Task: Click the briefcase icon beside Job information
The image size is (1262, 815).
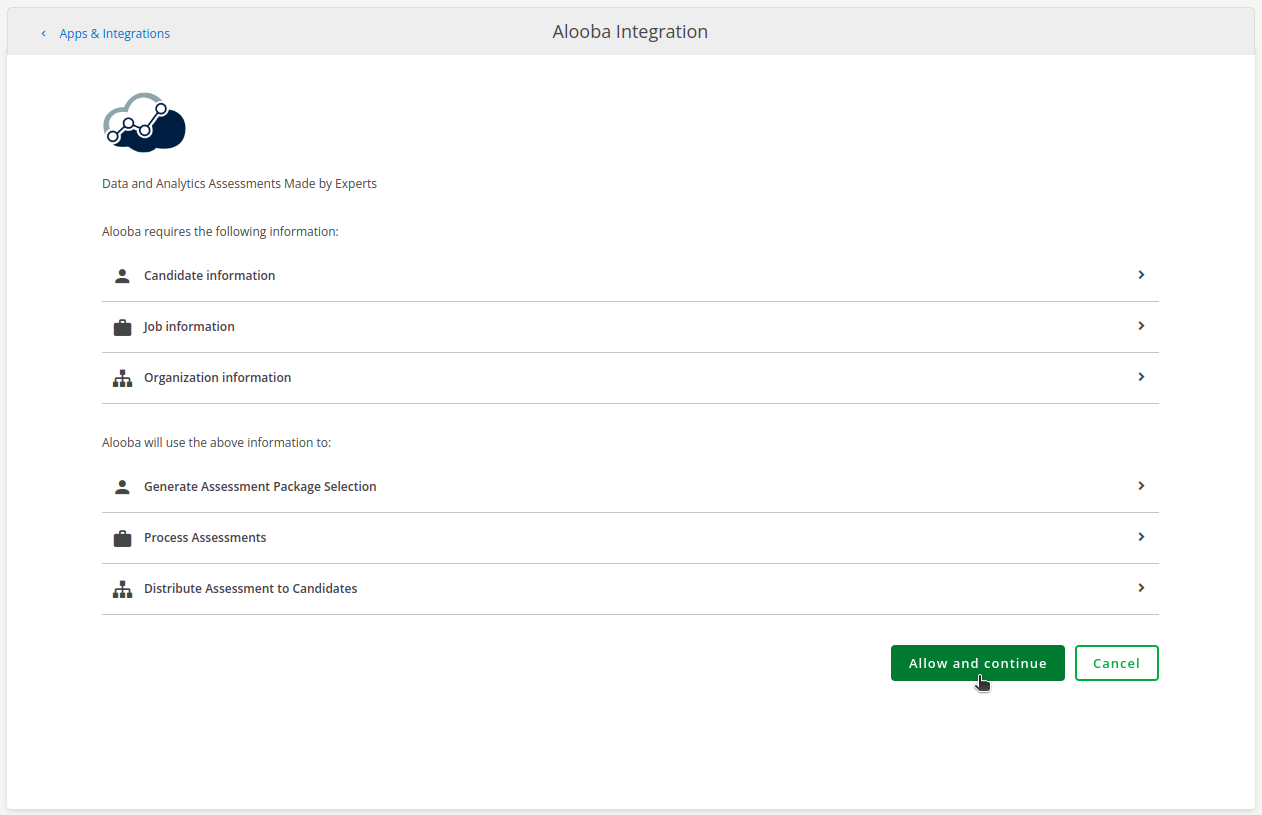Action: click(122, 327)
